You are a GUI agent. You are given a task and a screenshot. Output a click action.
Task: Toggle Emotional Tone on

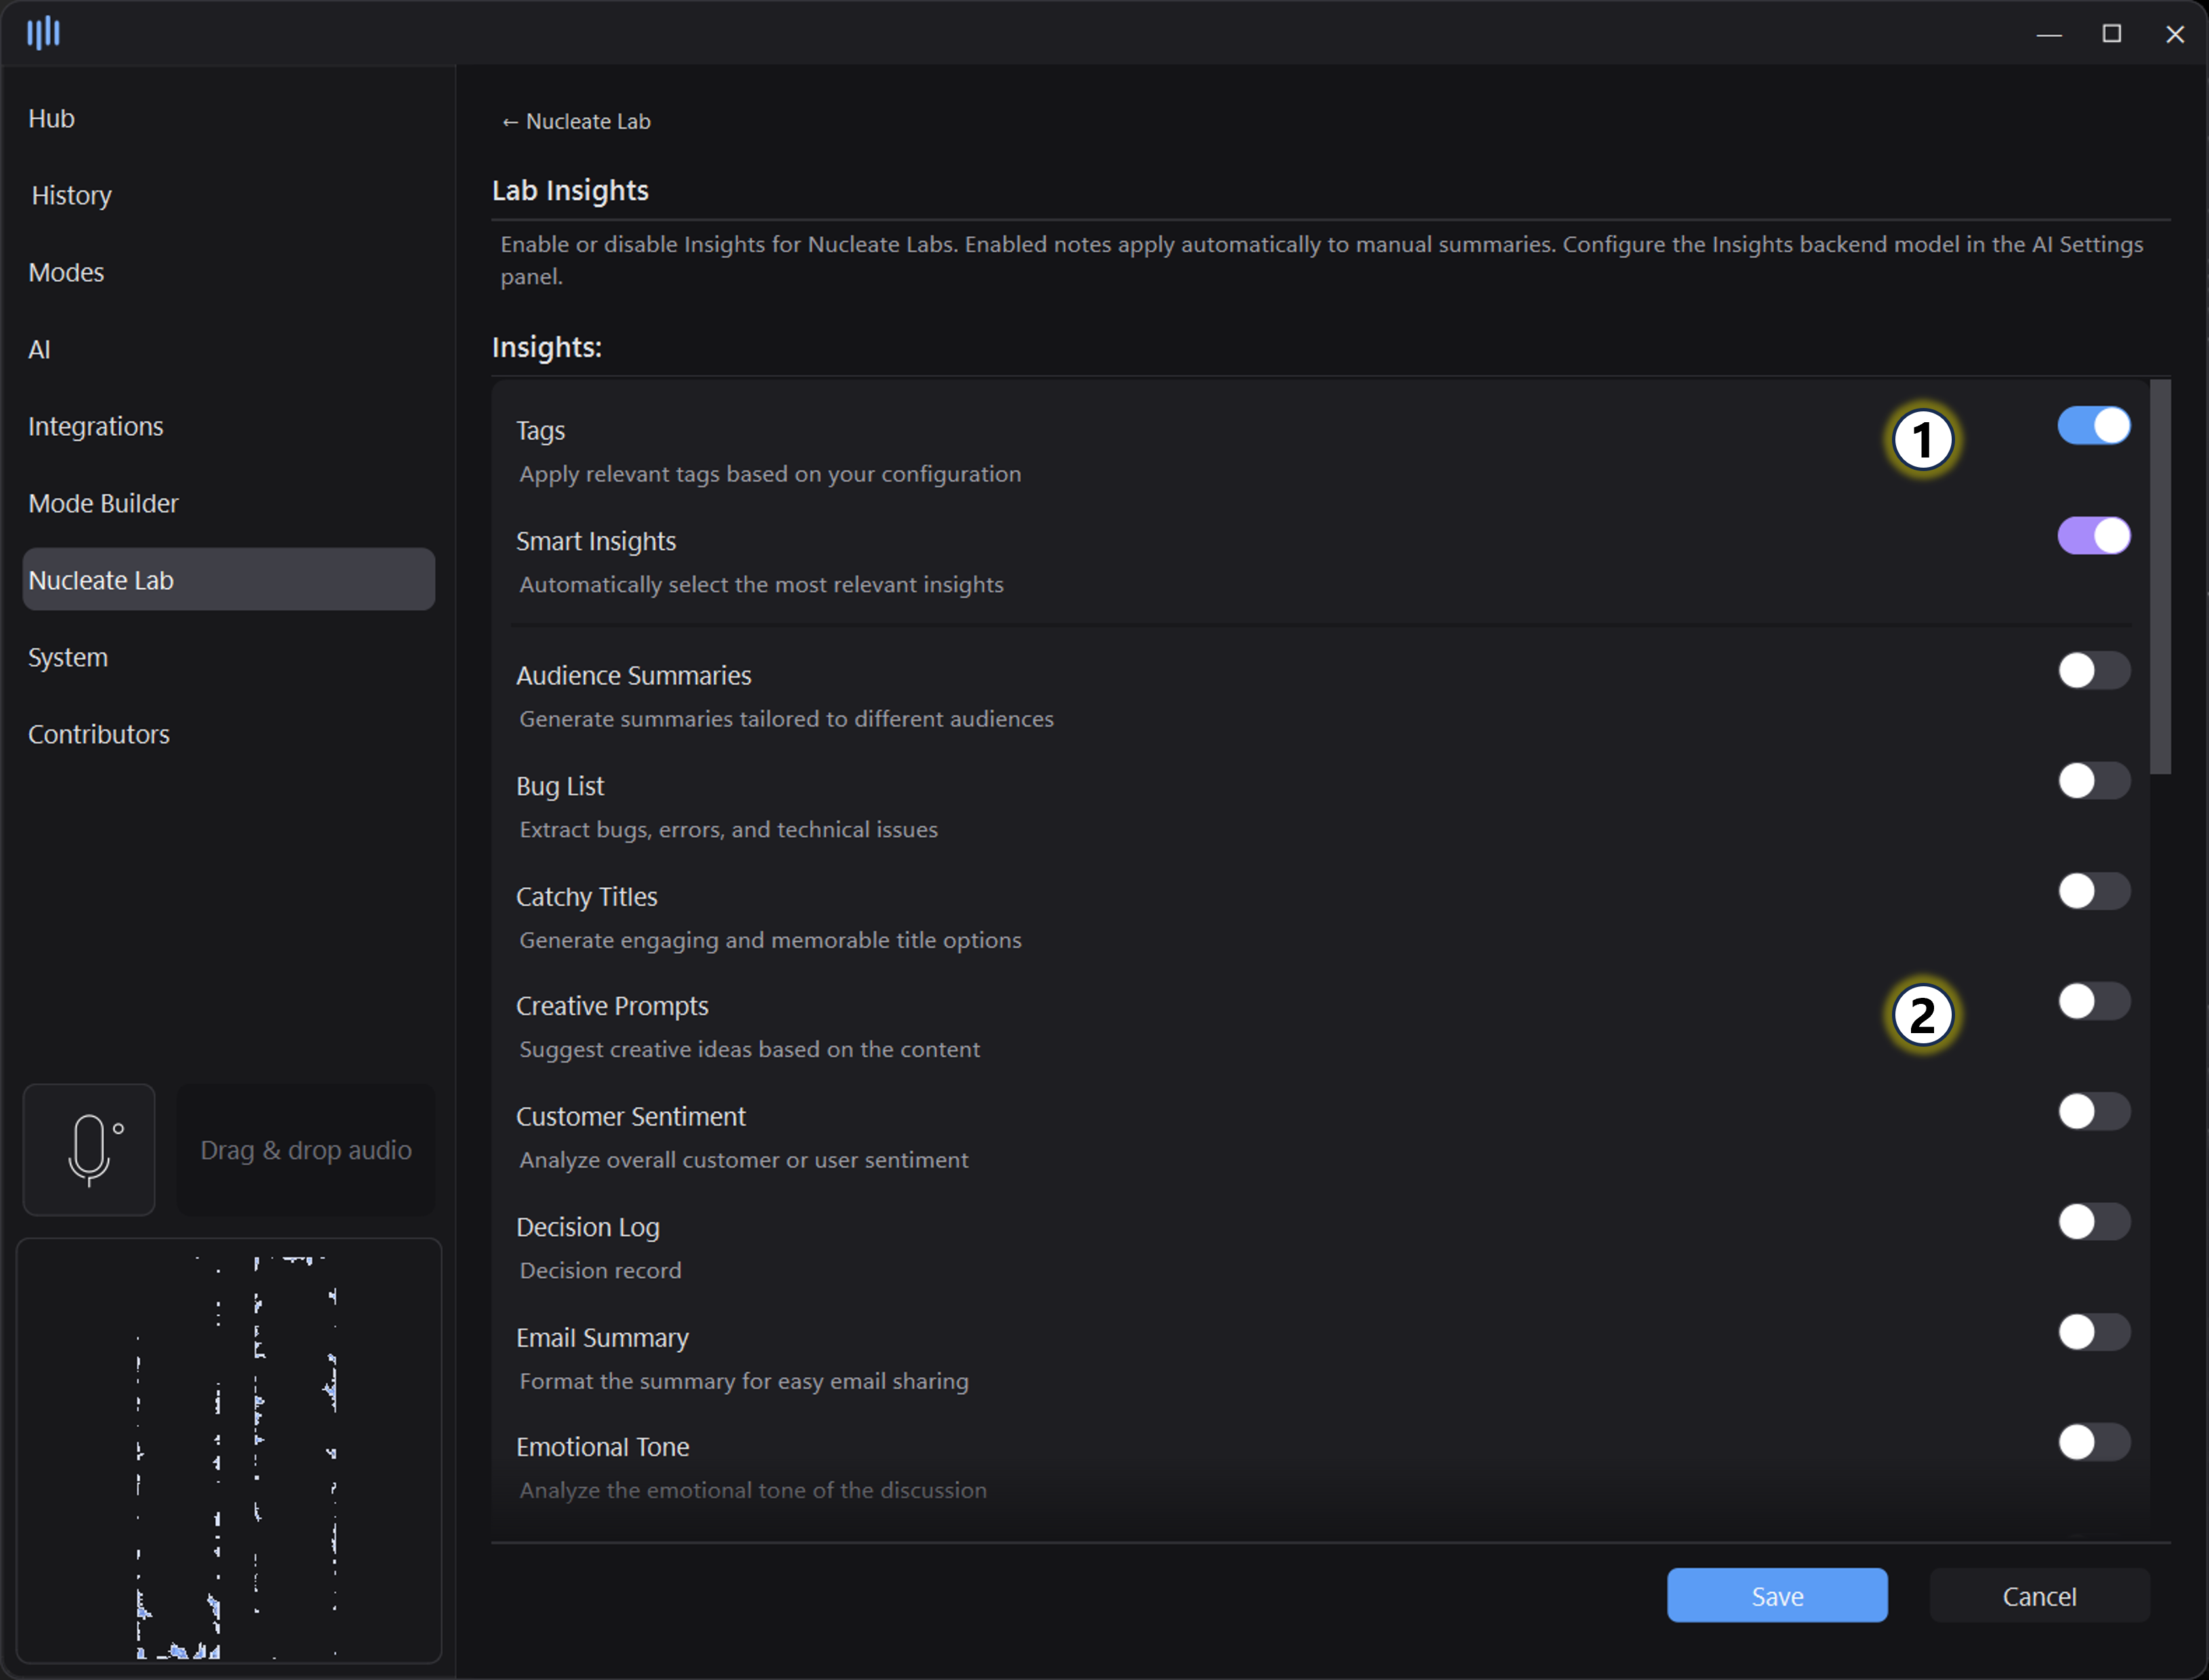[2093, 1442]
